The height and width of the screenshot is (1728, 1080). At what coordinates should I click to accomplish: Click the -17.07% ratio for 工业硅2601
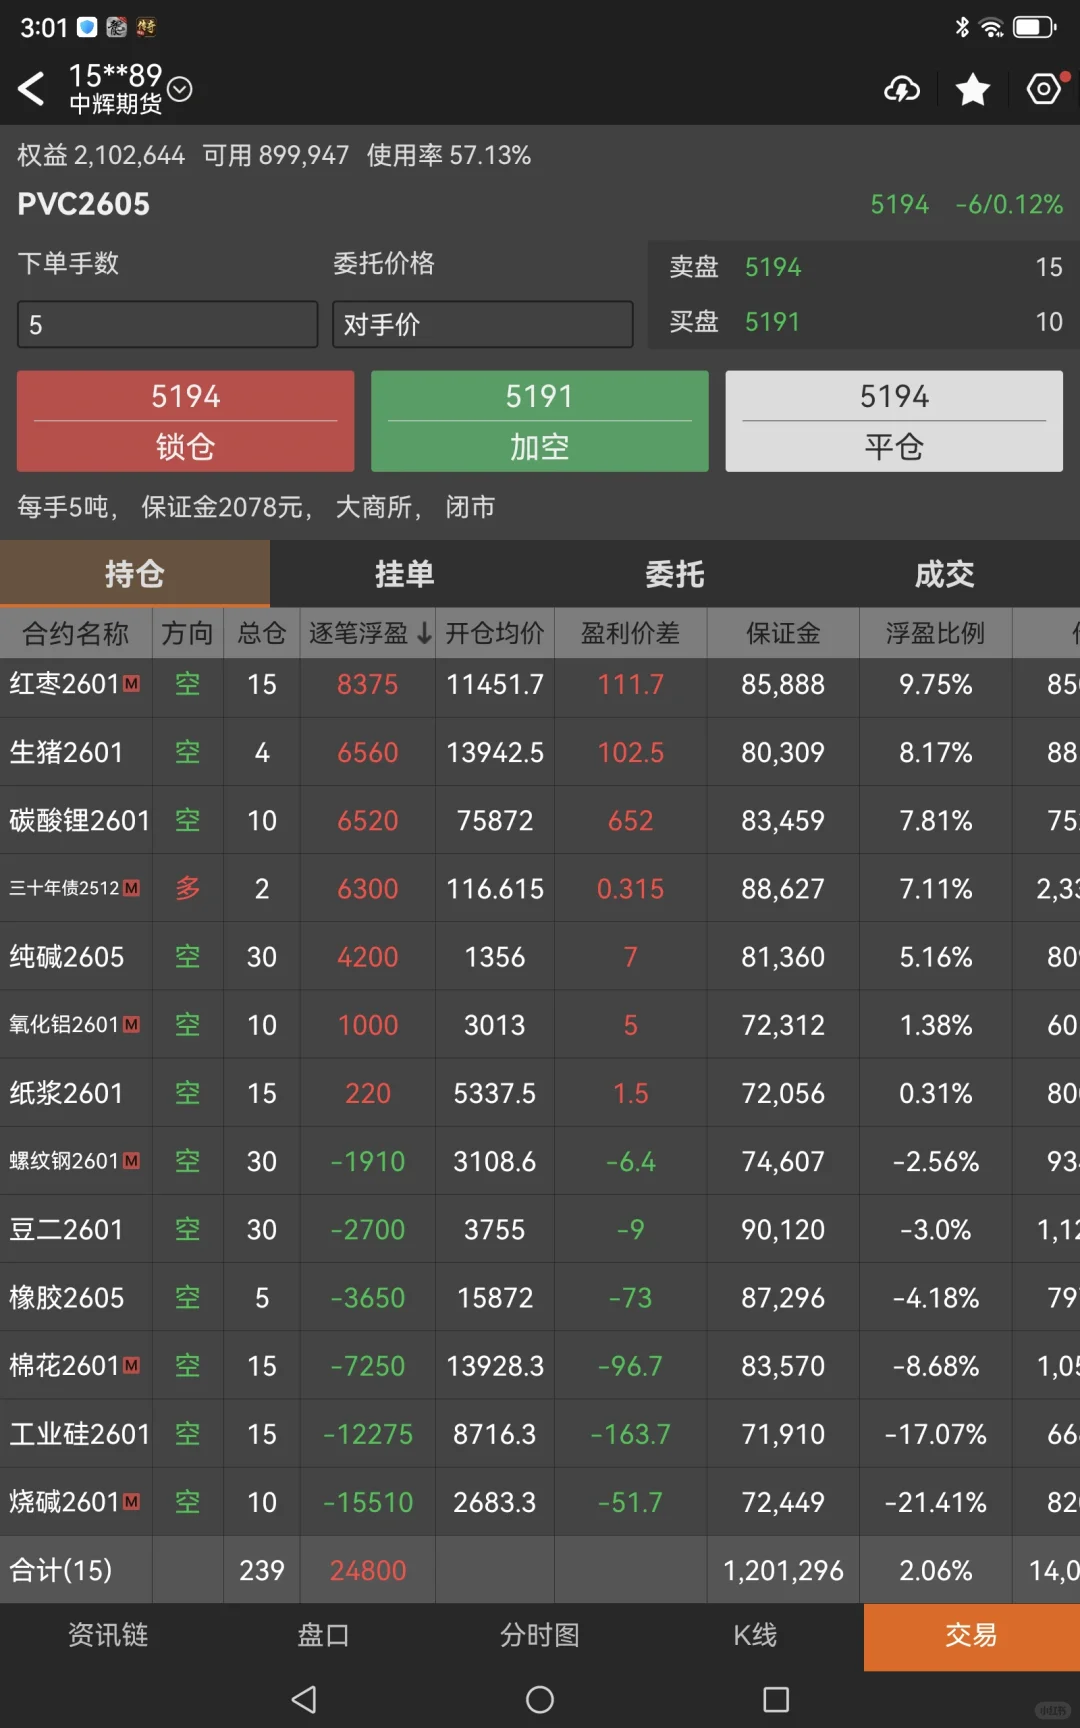(x=935, y=1434)
